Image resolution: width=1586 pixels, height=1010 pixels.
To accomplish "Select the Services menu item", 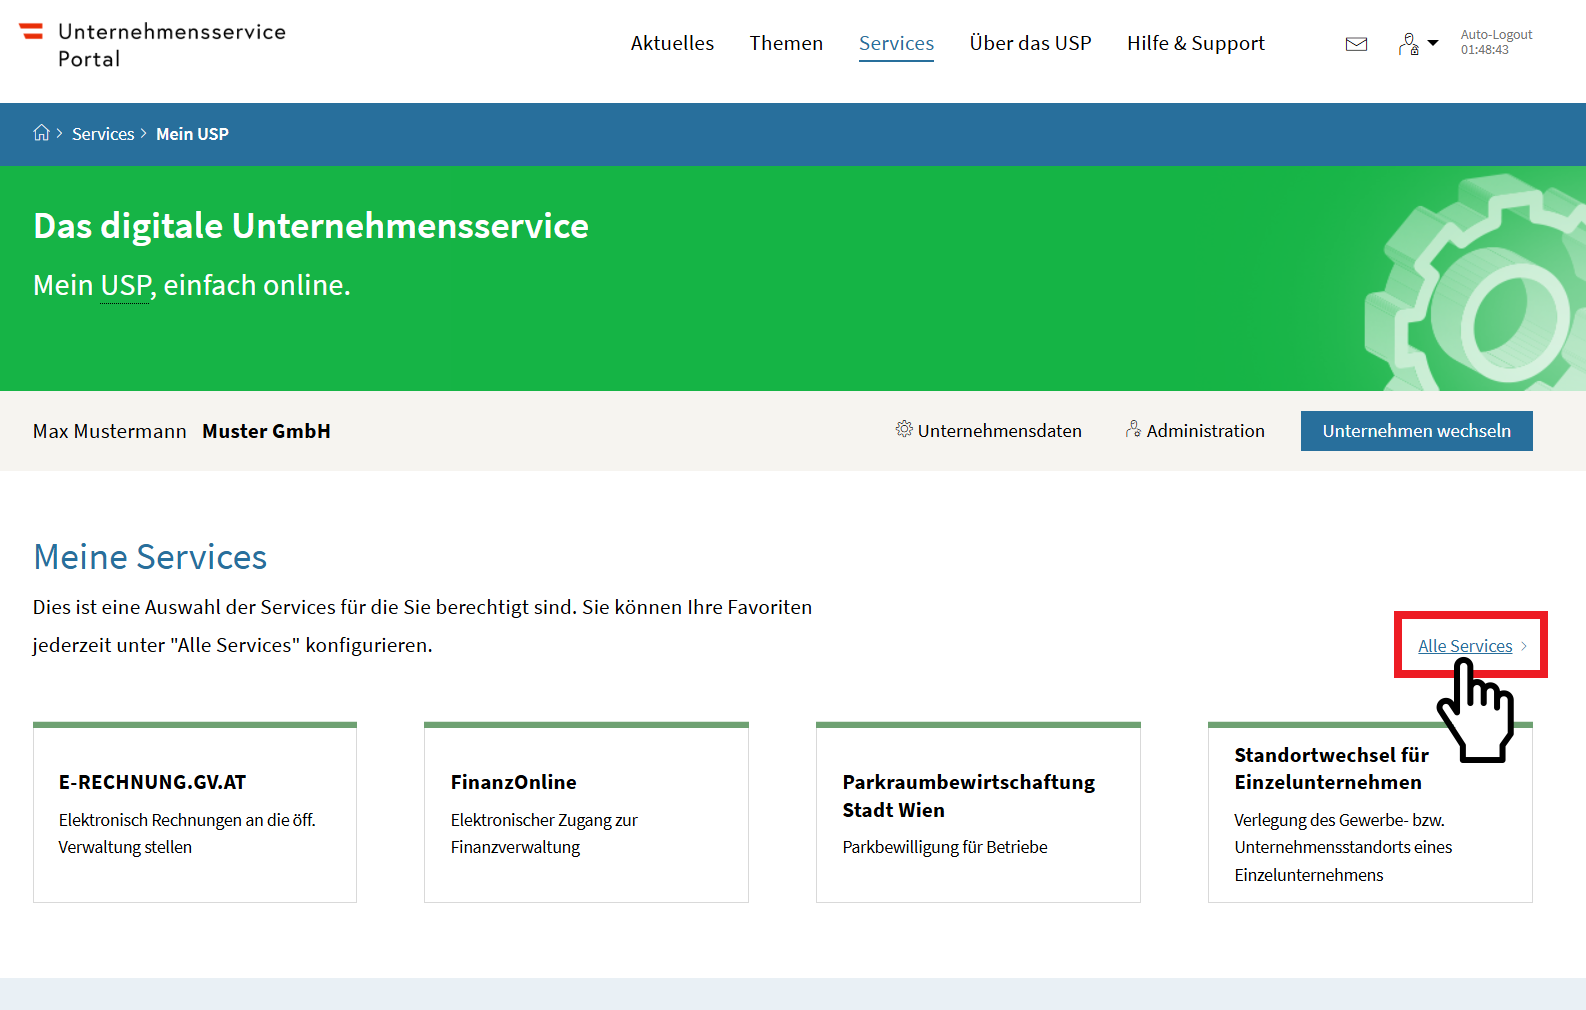I will tap(896, 43).
